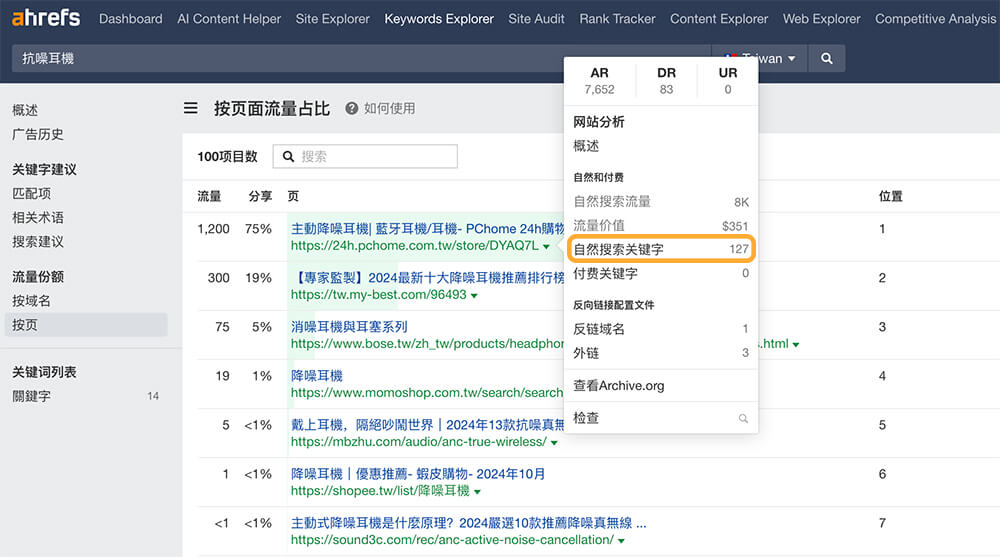
Task: Open Rank Tracker
Action: click(617, 19)
